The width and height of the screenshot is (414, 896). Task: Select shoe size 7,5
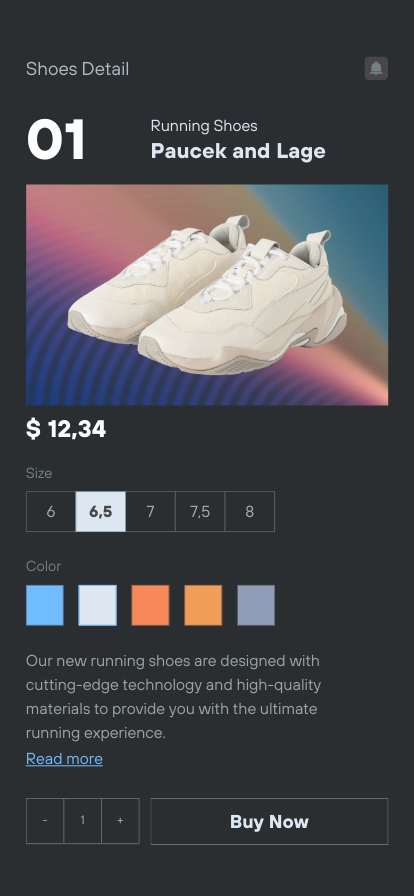(200, 511)
